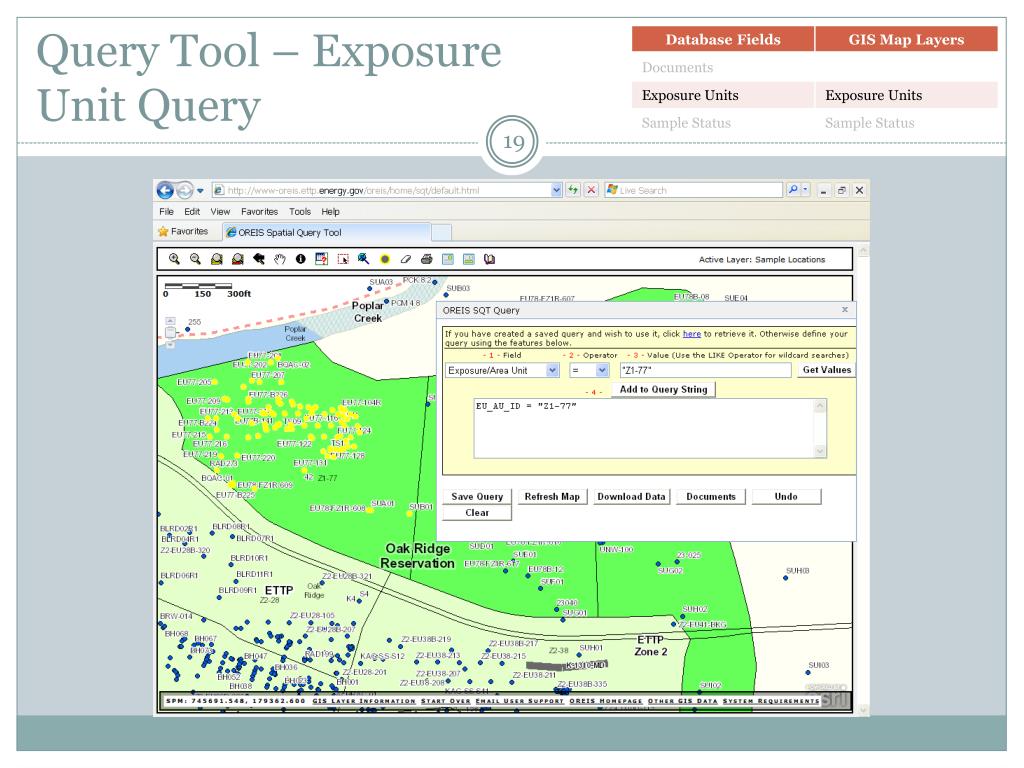Click the browser Stop X icon
The height and width of the screenshot is (768, 1024).
pos(591,189)
